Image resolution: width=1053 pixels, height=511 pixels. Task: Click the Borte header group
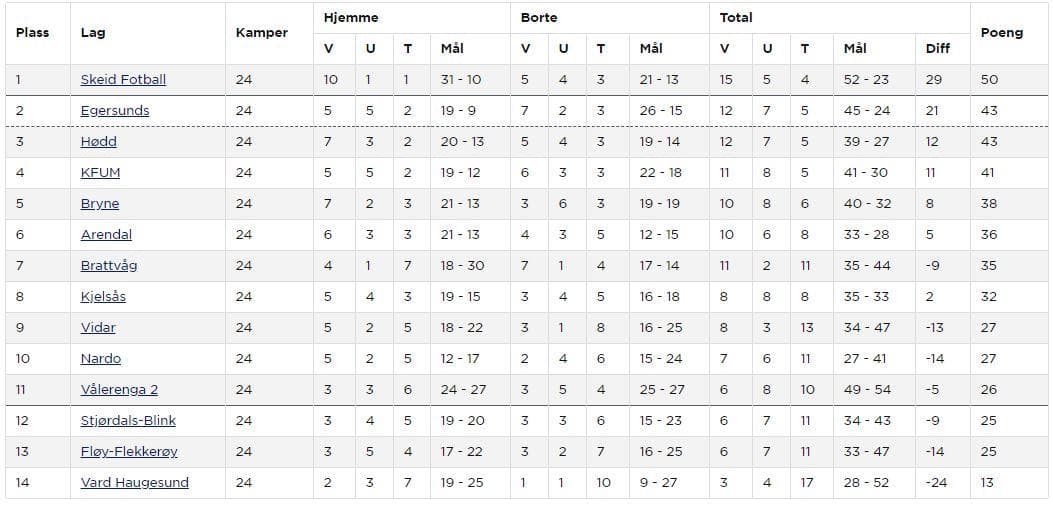click(538, 18)
